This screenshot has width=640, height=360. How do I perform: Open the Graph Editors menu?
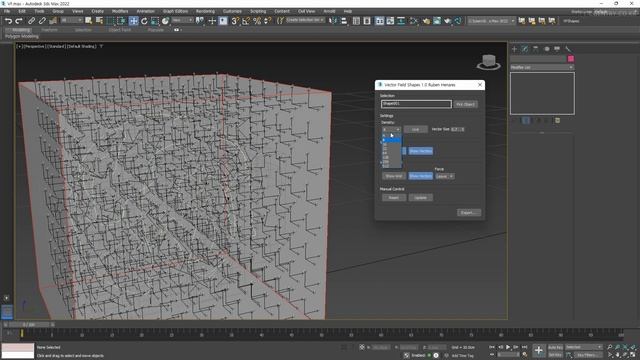coord(175,11)
